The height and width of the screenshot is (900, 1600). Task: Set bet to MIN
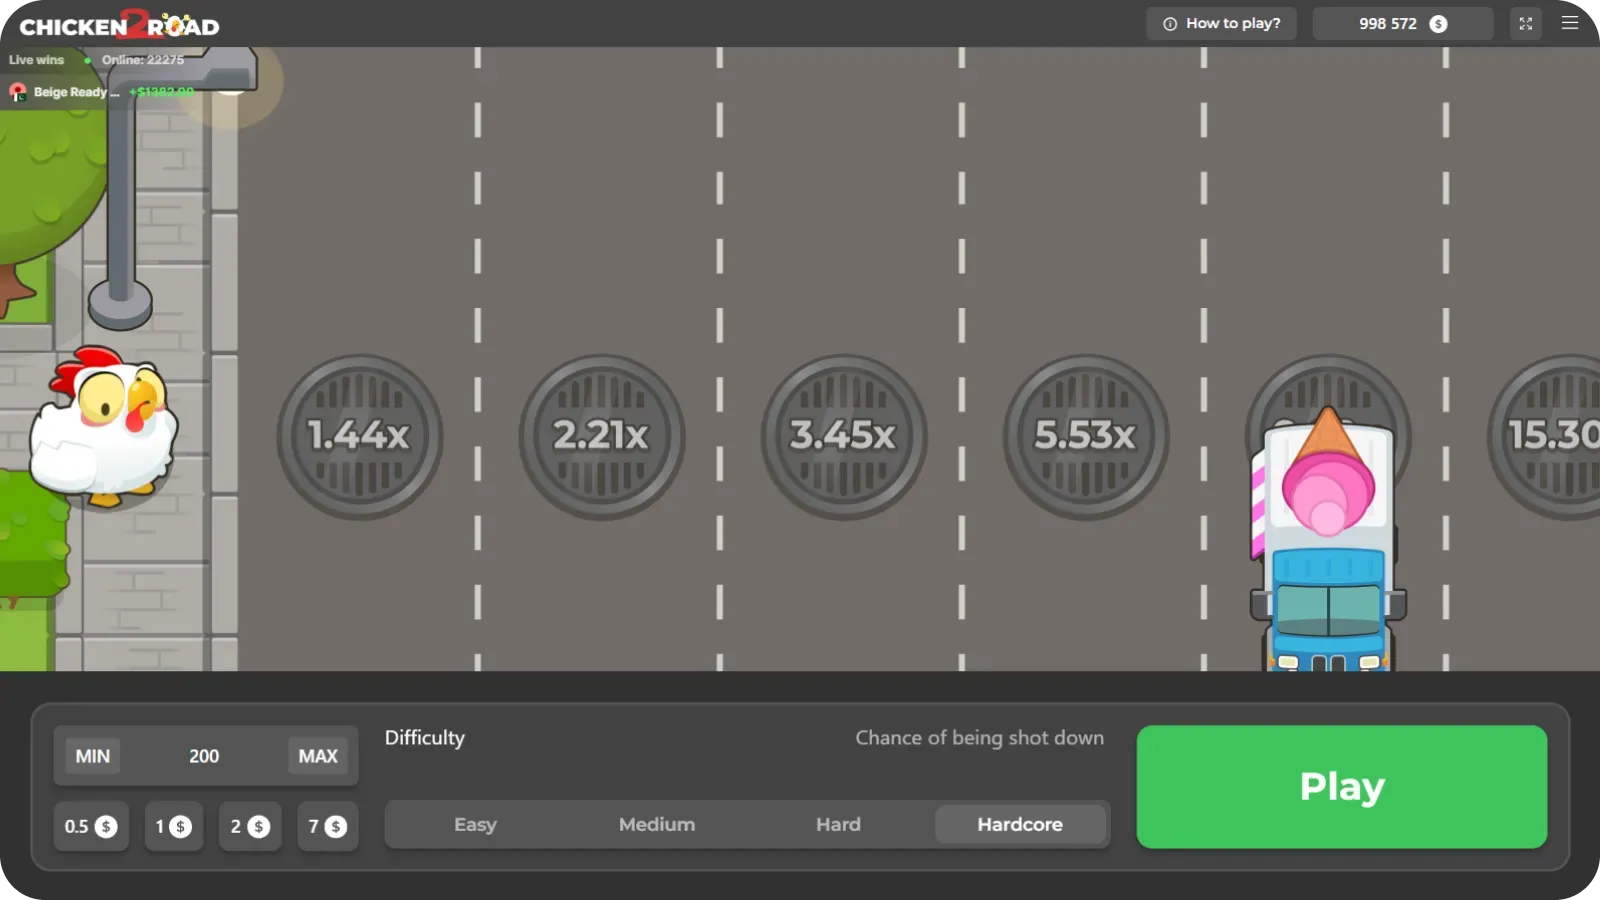[x=93, y=756]
